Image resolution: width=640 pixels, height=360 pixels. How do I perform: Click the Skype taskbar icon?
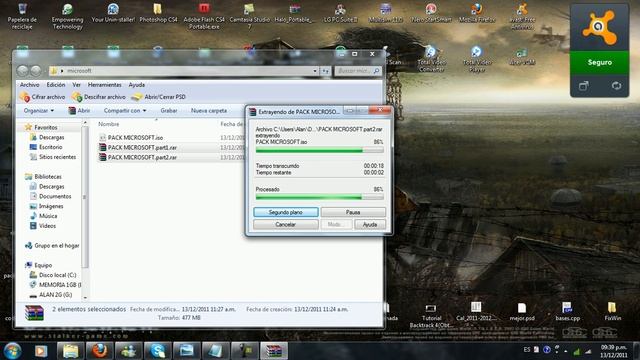coord(158,351)
